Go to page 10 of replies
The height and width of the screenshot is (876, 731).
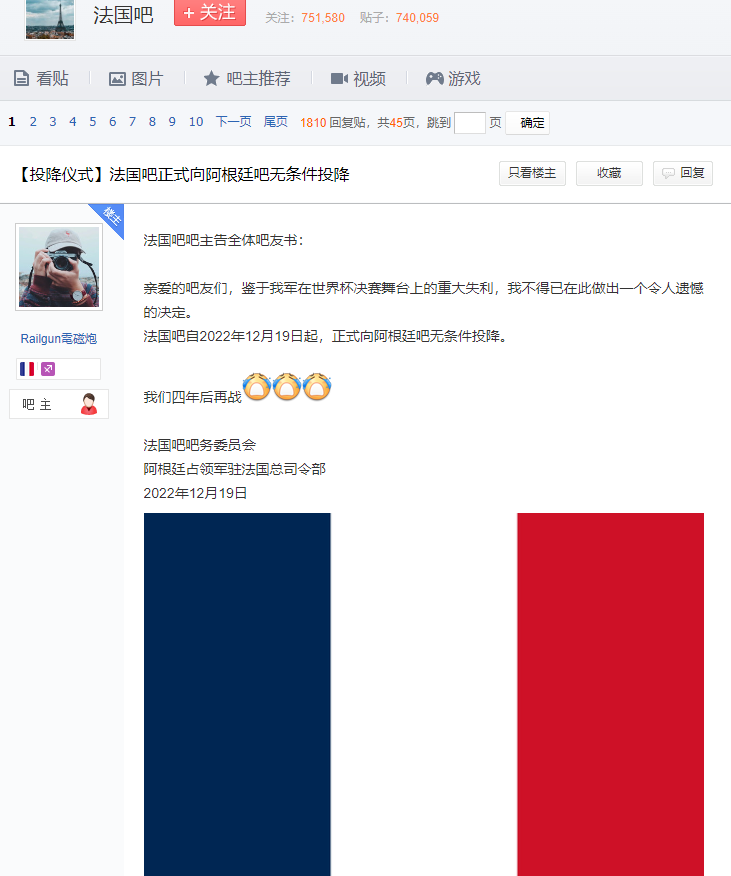click(x=196, y=122)
